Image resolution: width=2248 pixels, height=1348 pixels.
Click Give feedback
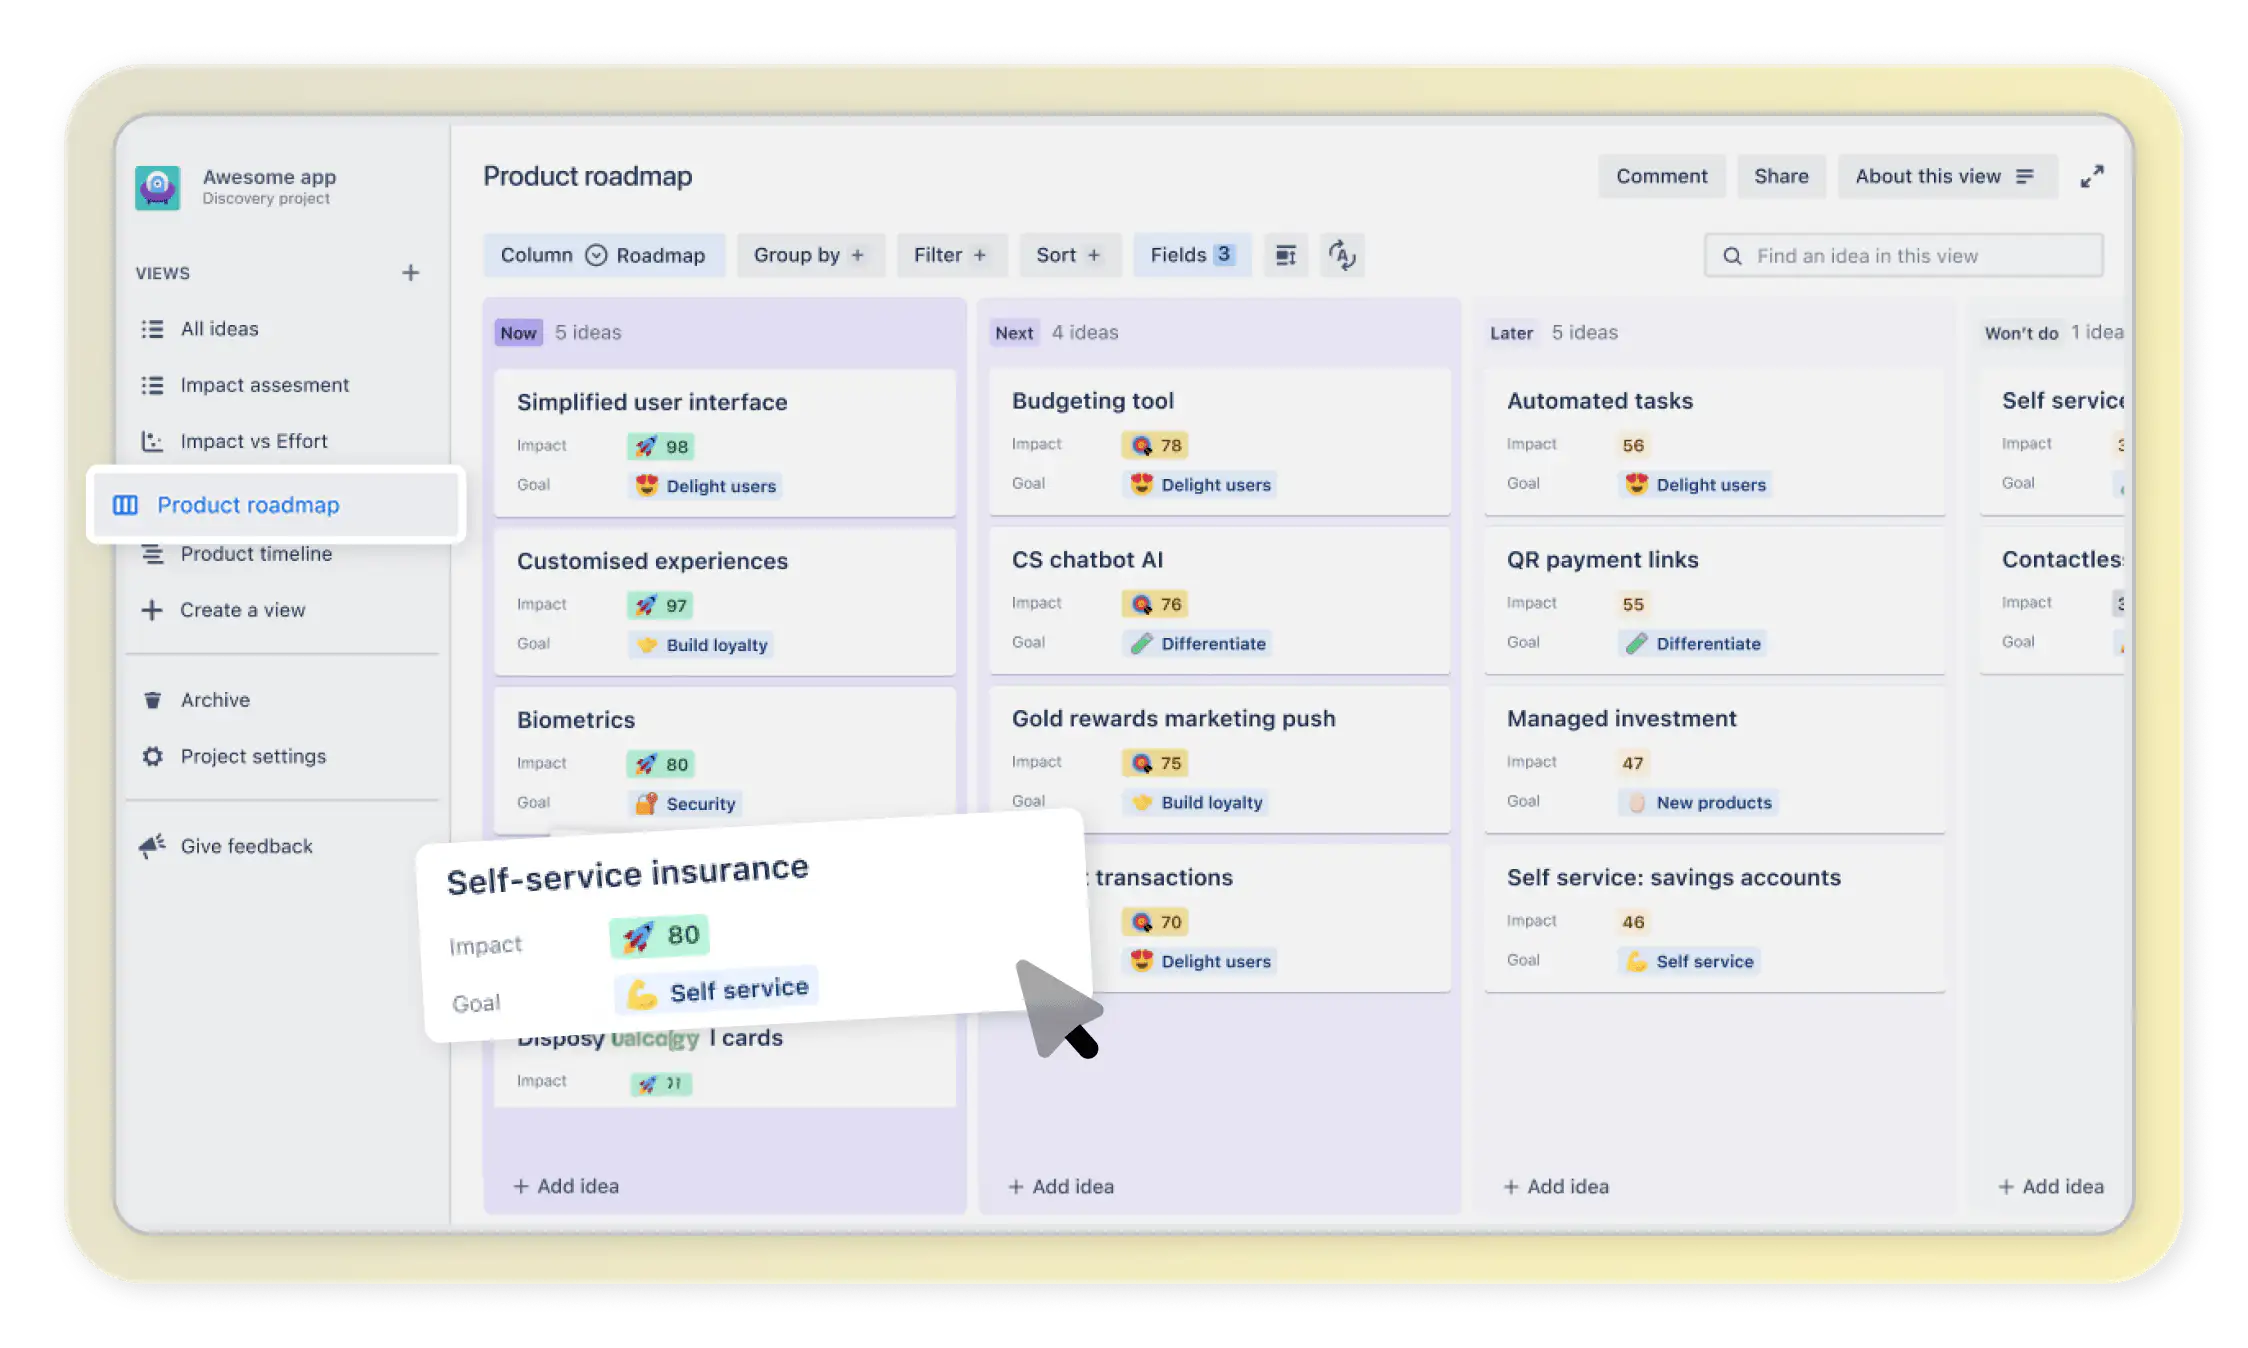pyautogui.click(x=246, y=846)
